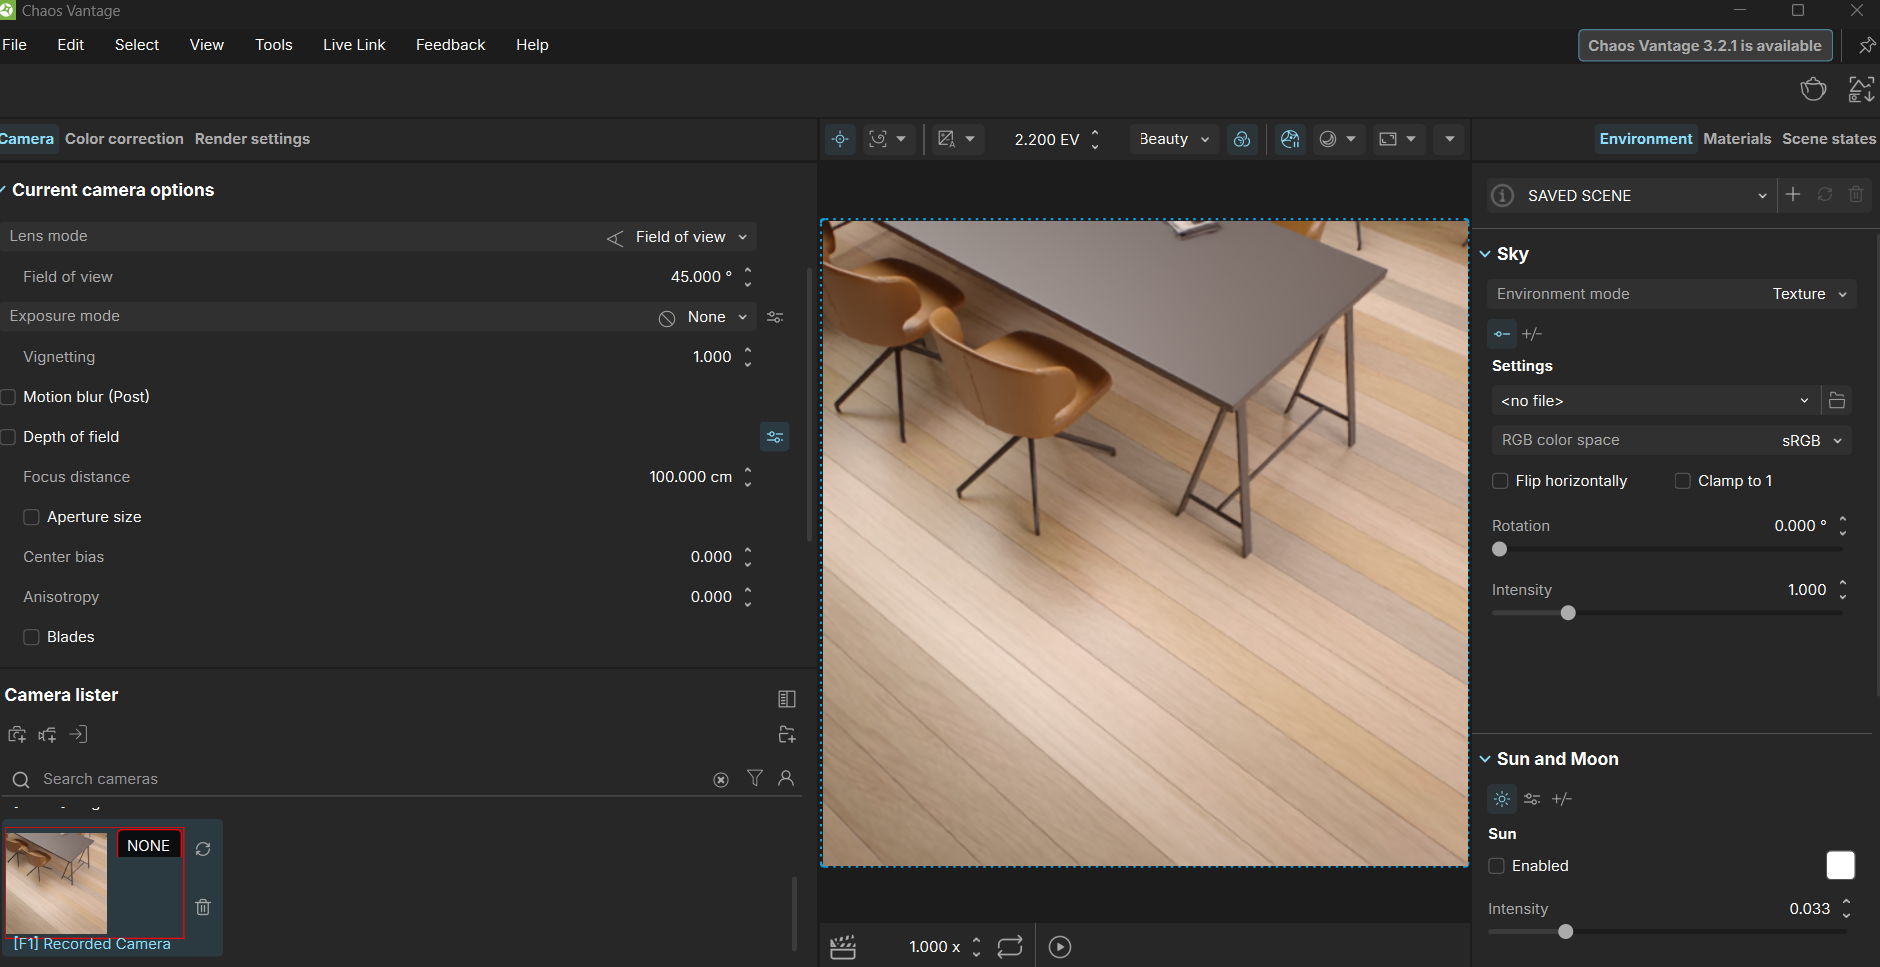Create new camera folder icon
1880x967 pixels.
point(787,735)
